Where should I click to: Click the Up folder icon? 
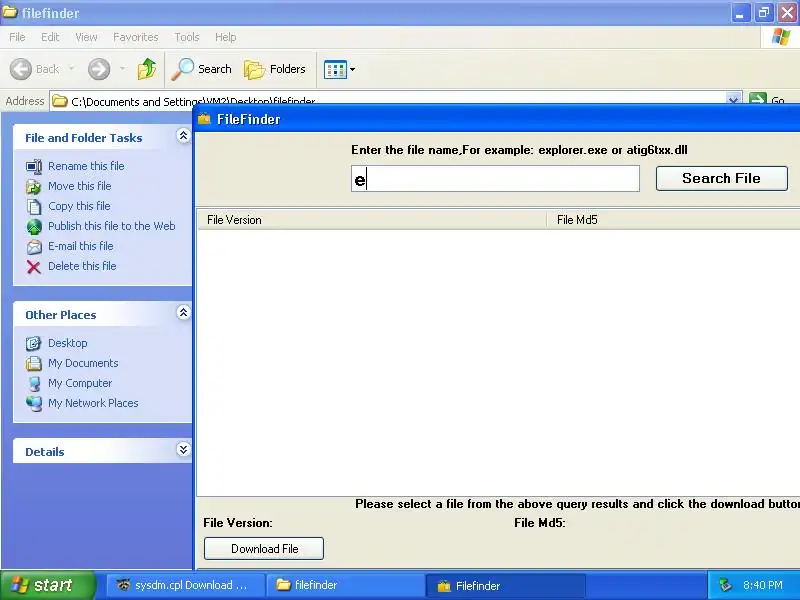[x=147, y=69]
